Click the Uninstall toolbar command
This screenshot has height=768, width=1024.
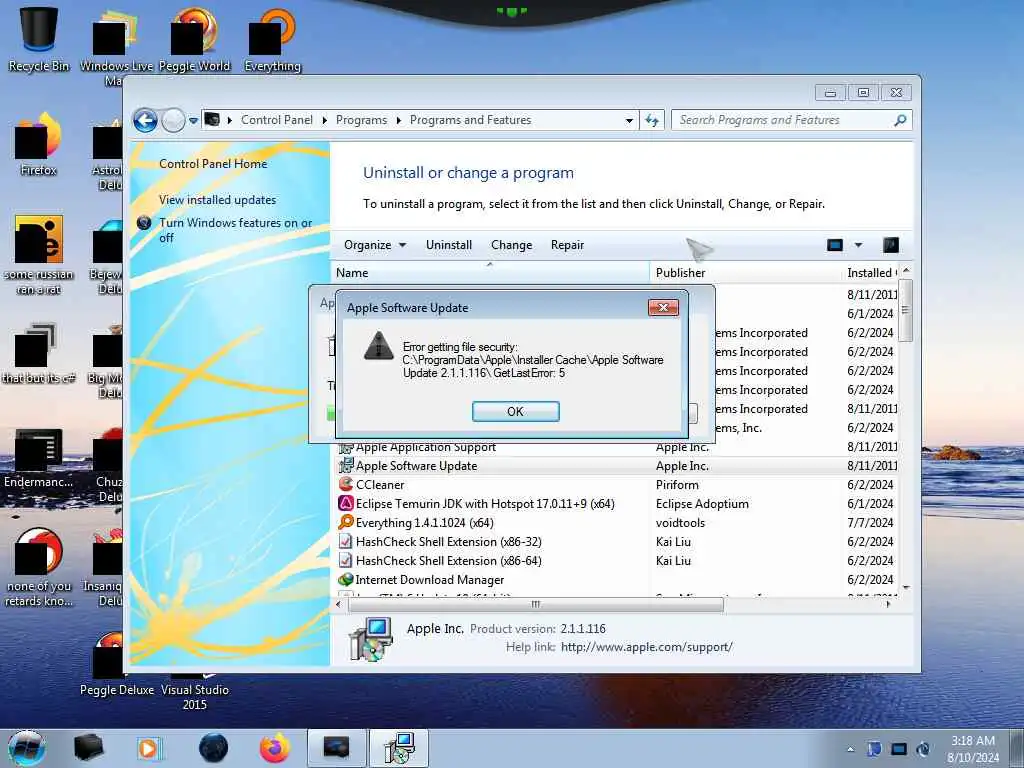[449, 245]
